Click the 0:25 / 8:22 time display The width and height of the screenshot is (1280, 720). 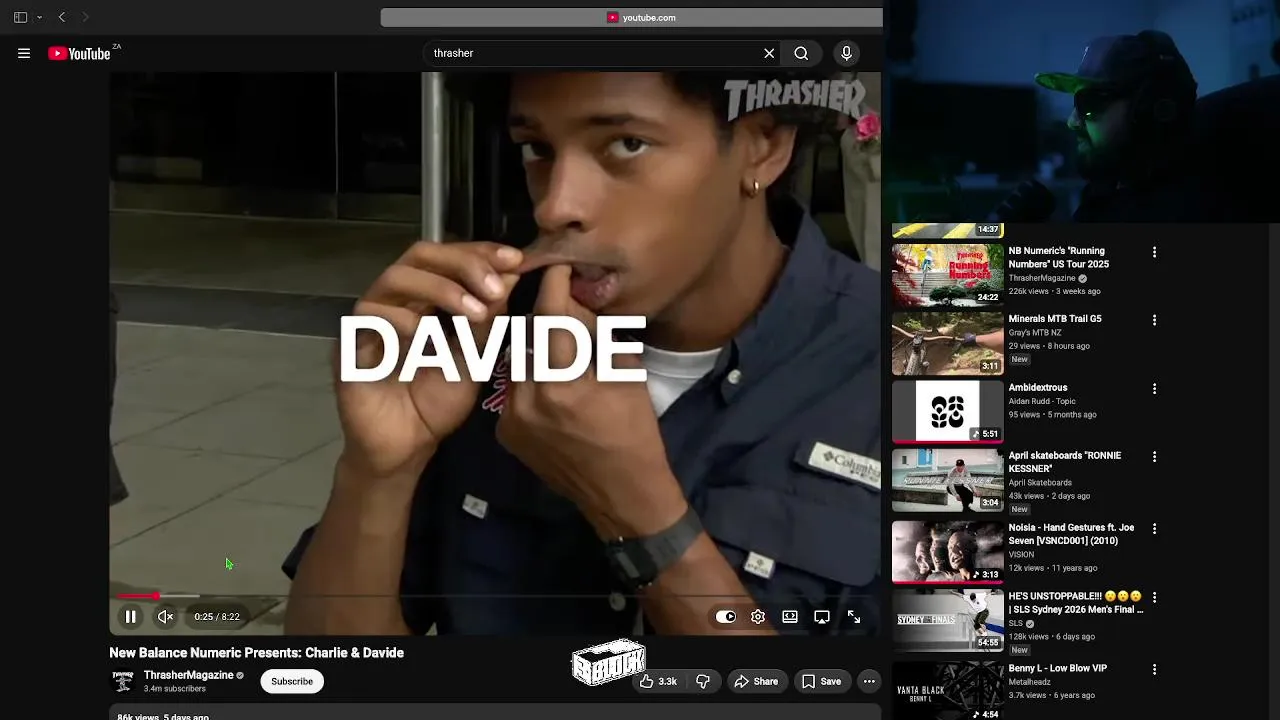[217, 617]
